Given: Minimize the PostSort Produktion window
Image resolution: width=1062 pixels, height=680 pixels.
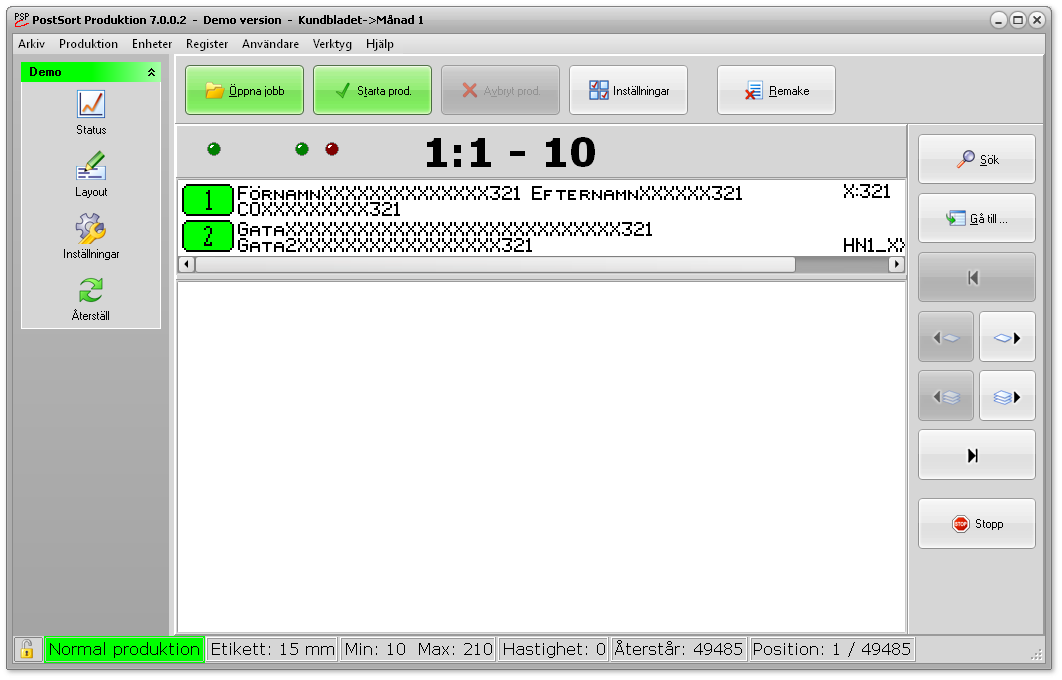Looking at the screenshot, I should pyautogui.click(x=998, y=20).
